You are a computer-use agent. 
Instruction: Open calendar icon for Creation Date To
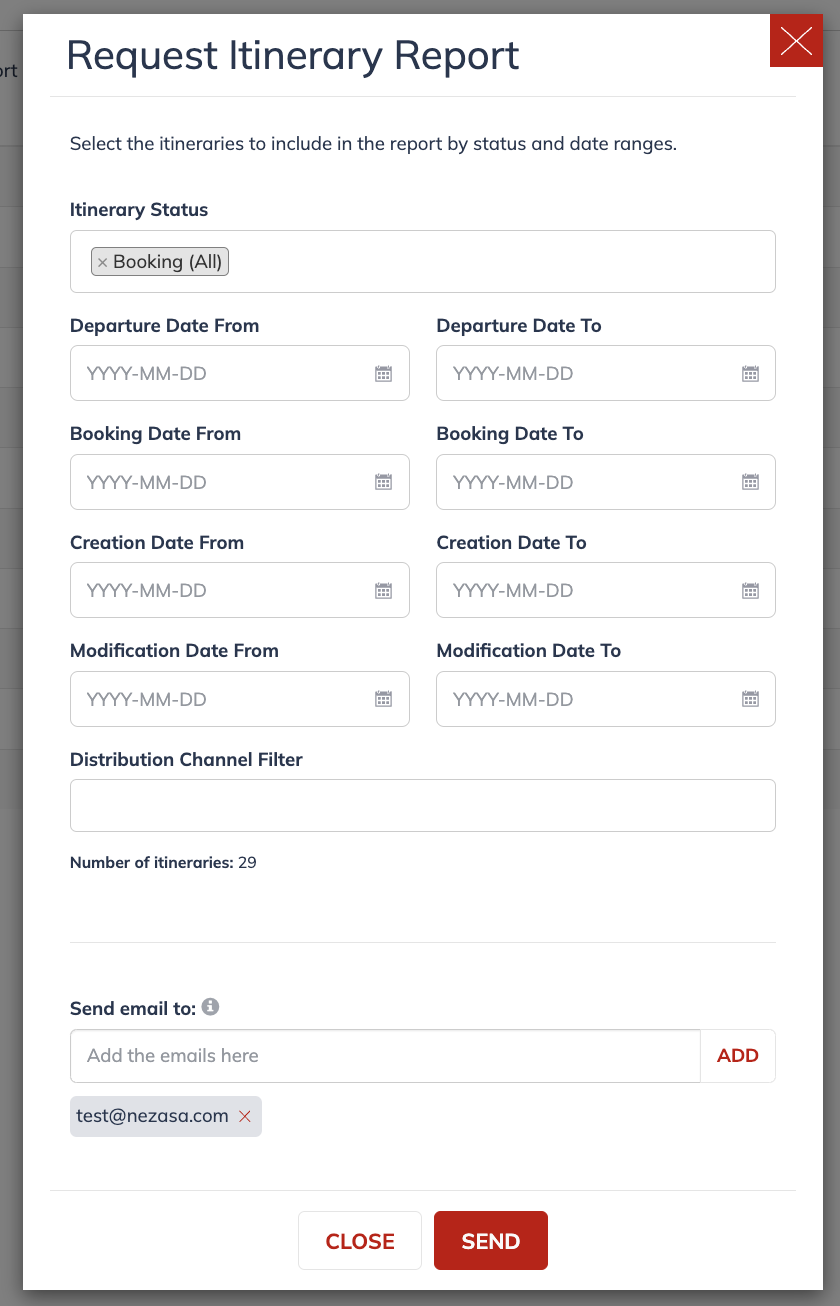[x=750, y=591]
